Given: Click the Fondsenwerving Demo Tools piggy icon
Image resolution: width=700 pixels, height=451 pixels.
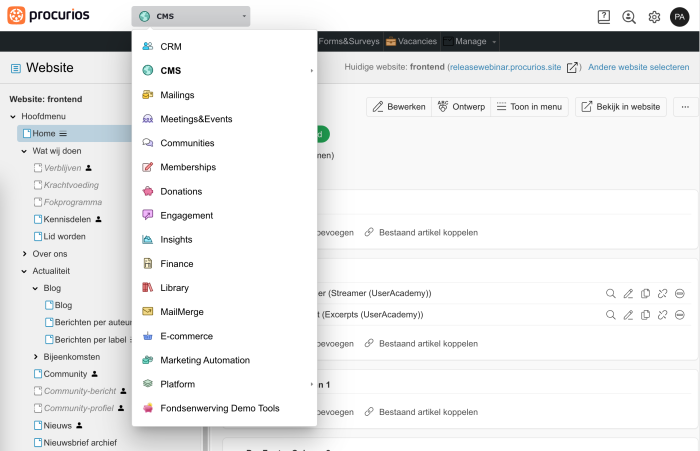Looking at the screenshot, I should [148, 408].
